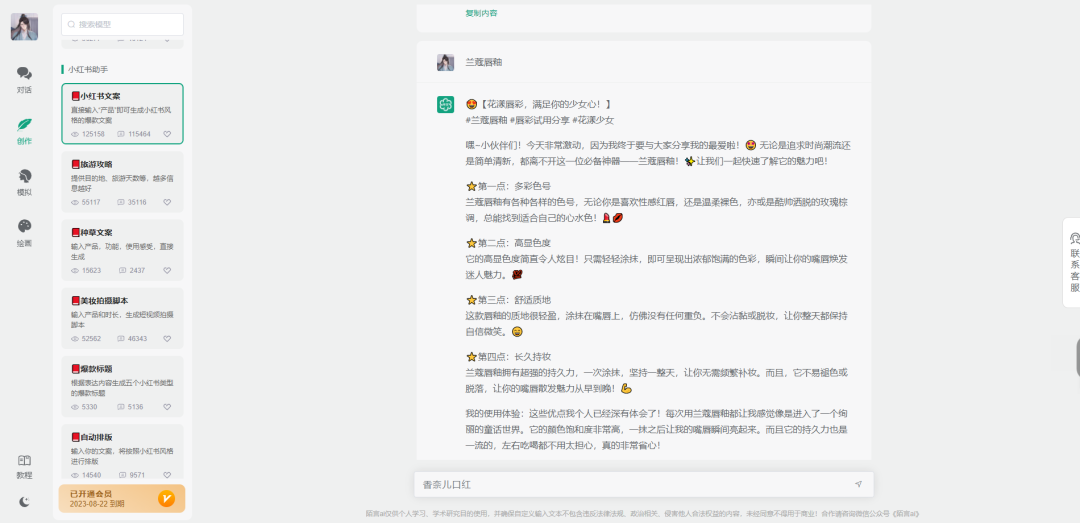Favorite the 美妆拍摄脚本 card with its heart
1080x523 pixels.
click(167, 339)
